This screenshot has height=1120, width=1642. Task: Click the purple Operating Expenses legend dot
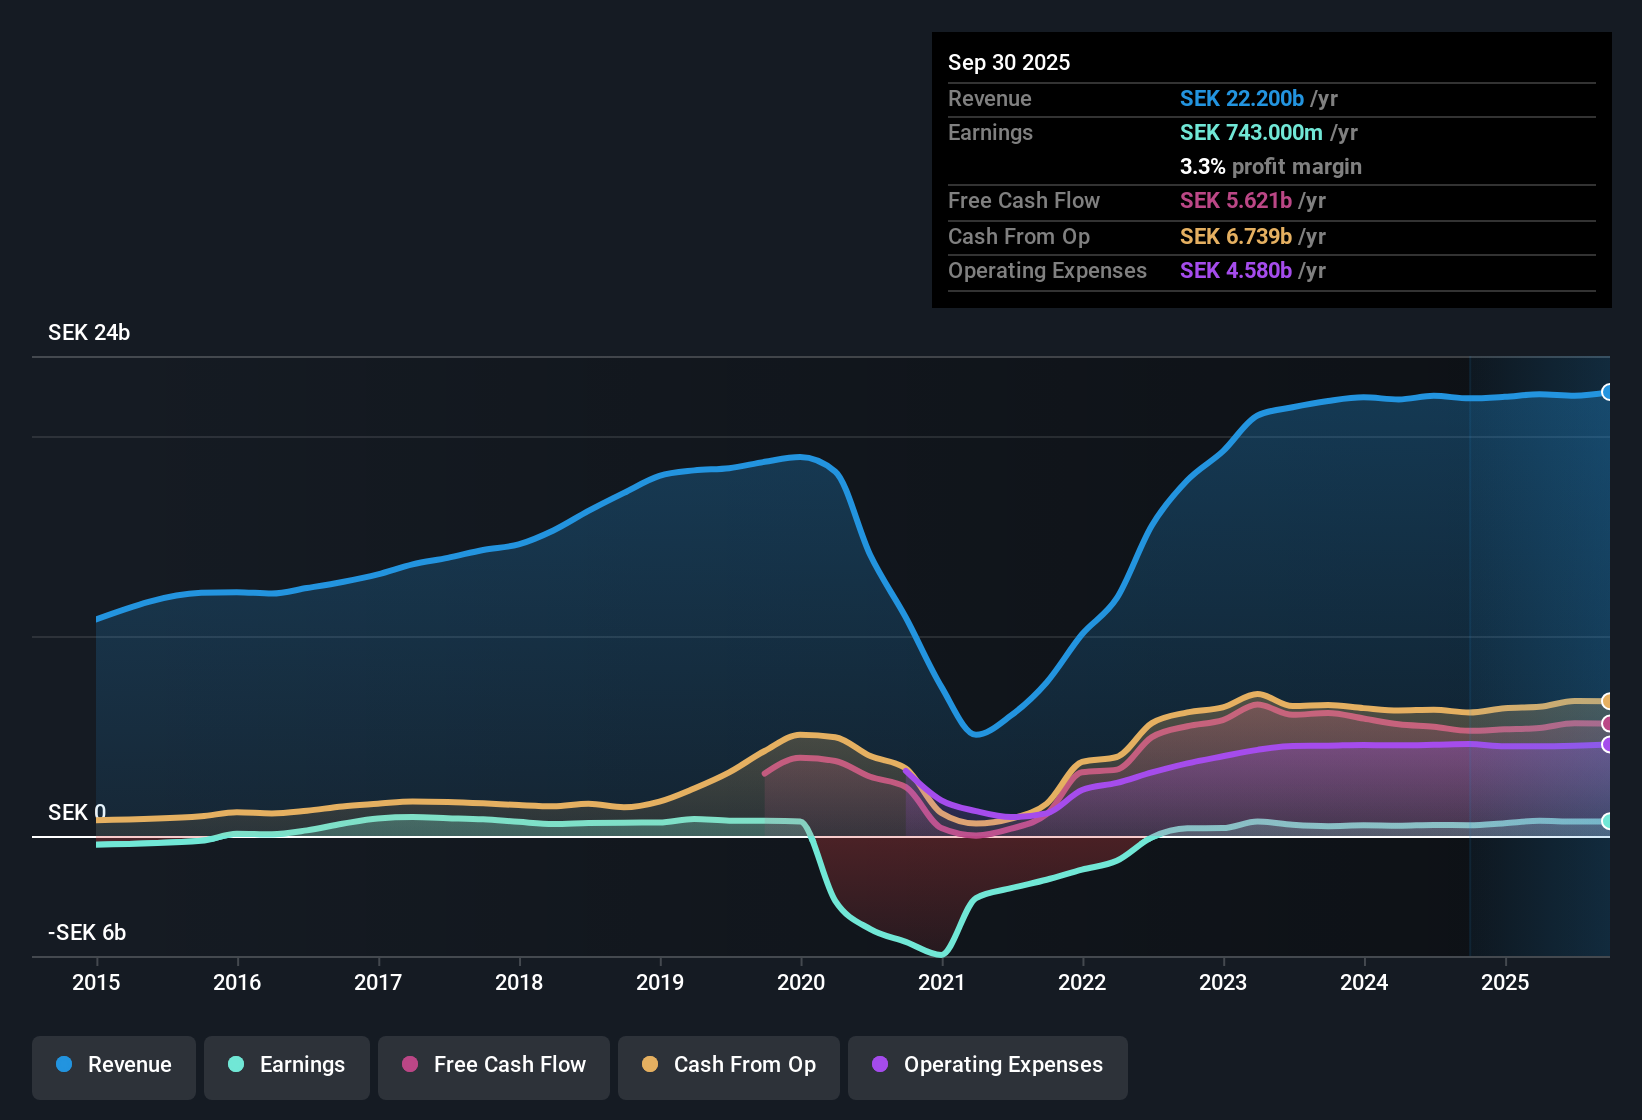pyautogui.click(x=879, y=1065)
